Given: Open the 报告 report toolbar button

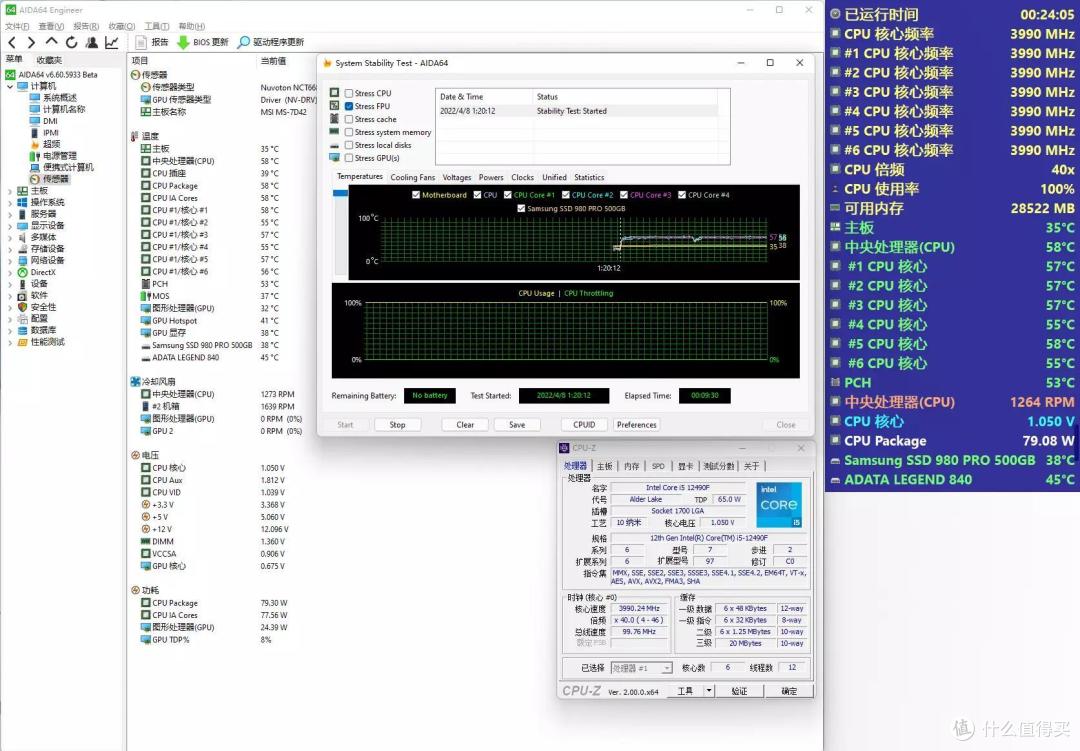Looking at the screenshot, I should (x=152, y=43).
